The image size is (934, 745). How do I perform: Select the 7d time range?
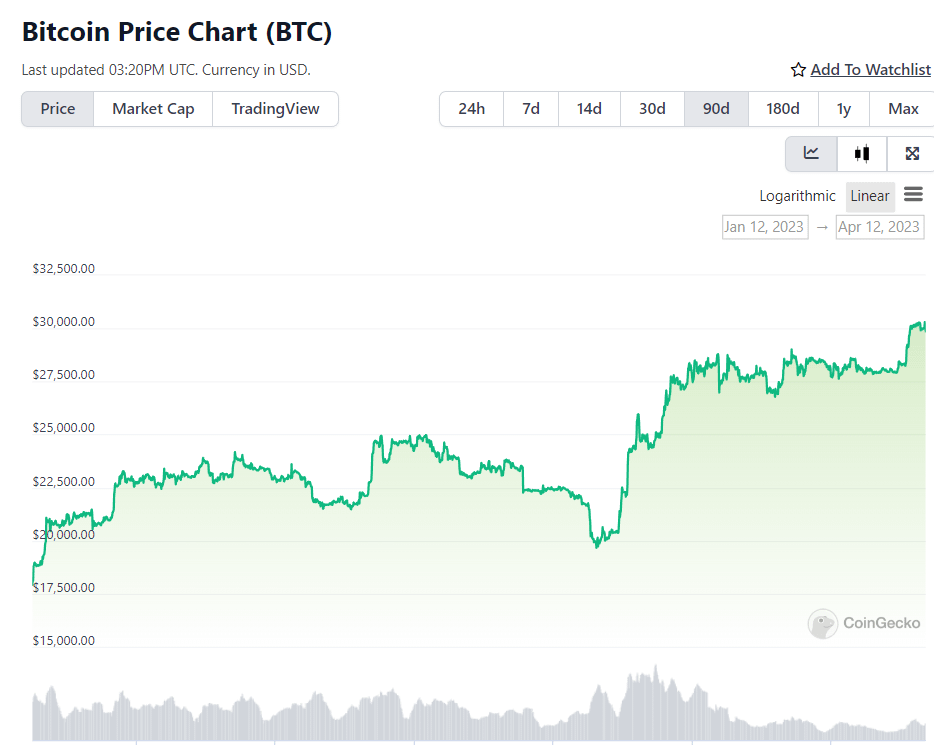click(531, 109)
